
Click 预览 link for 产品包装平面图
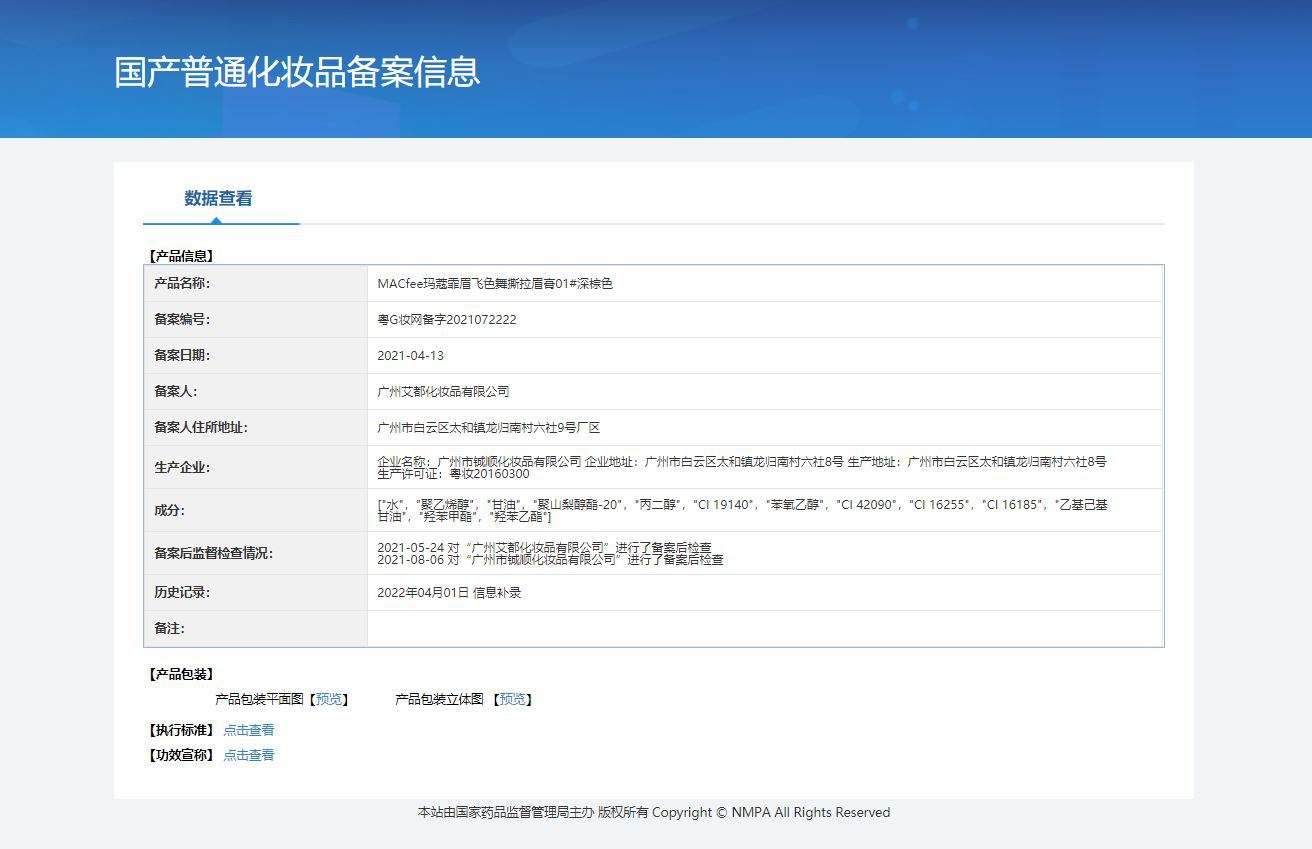[x=328, y=699]
